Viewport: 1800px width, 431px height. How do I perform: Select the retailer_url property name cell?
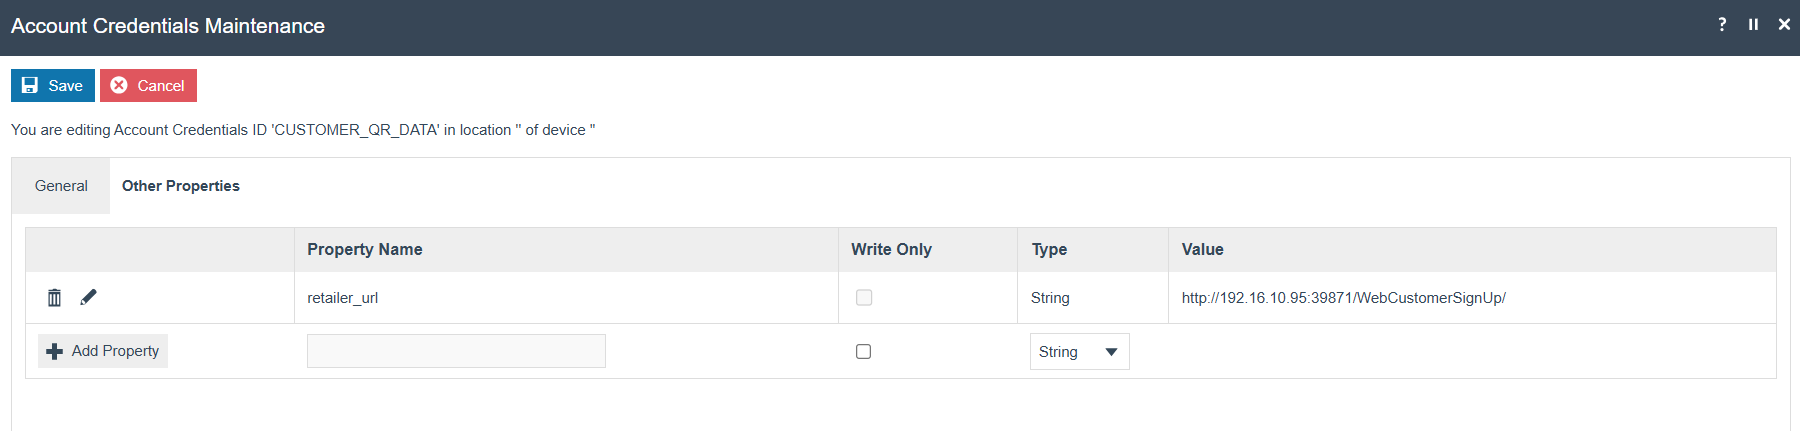tap(343, 298)
